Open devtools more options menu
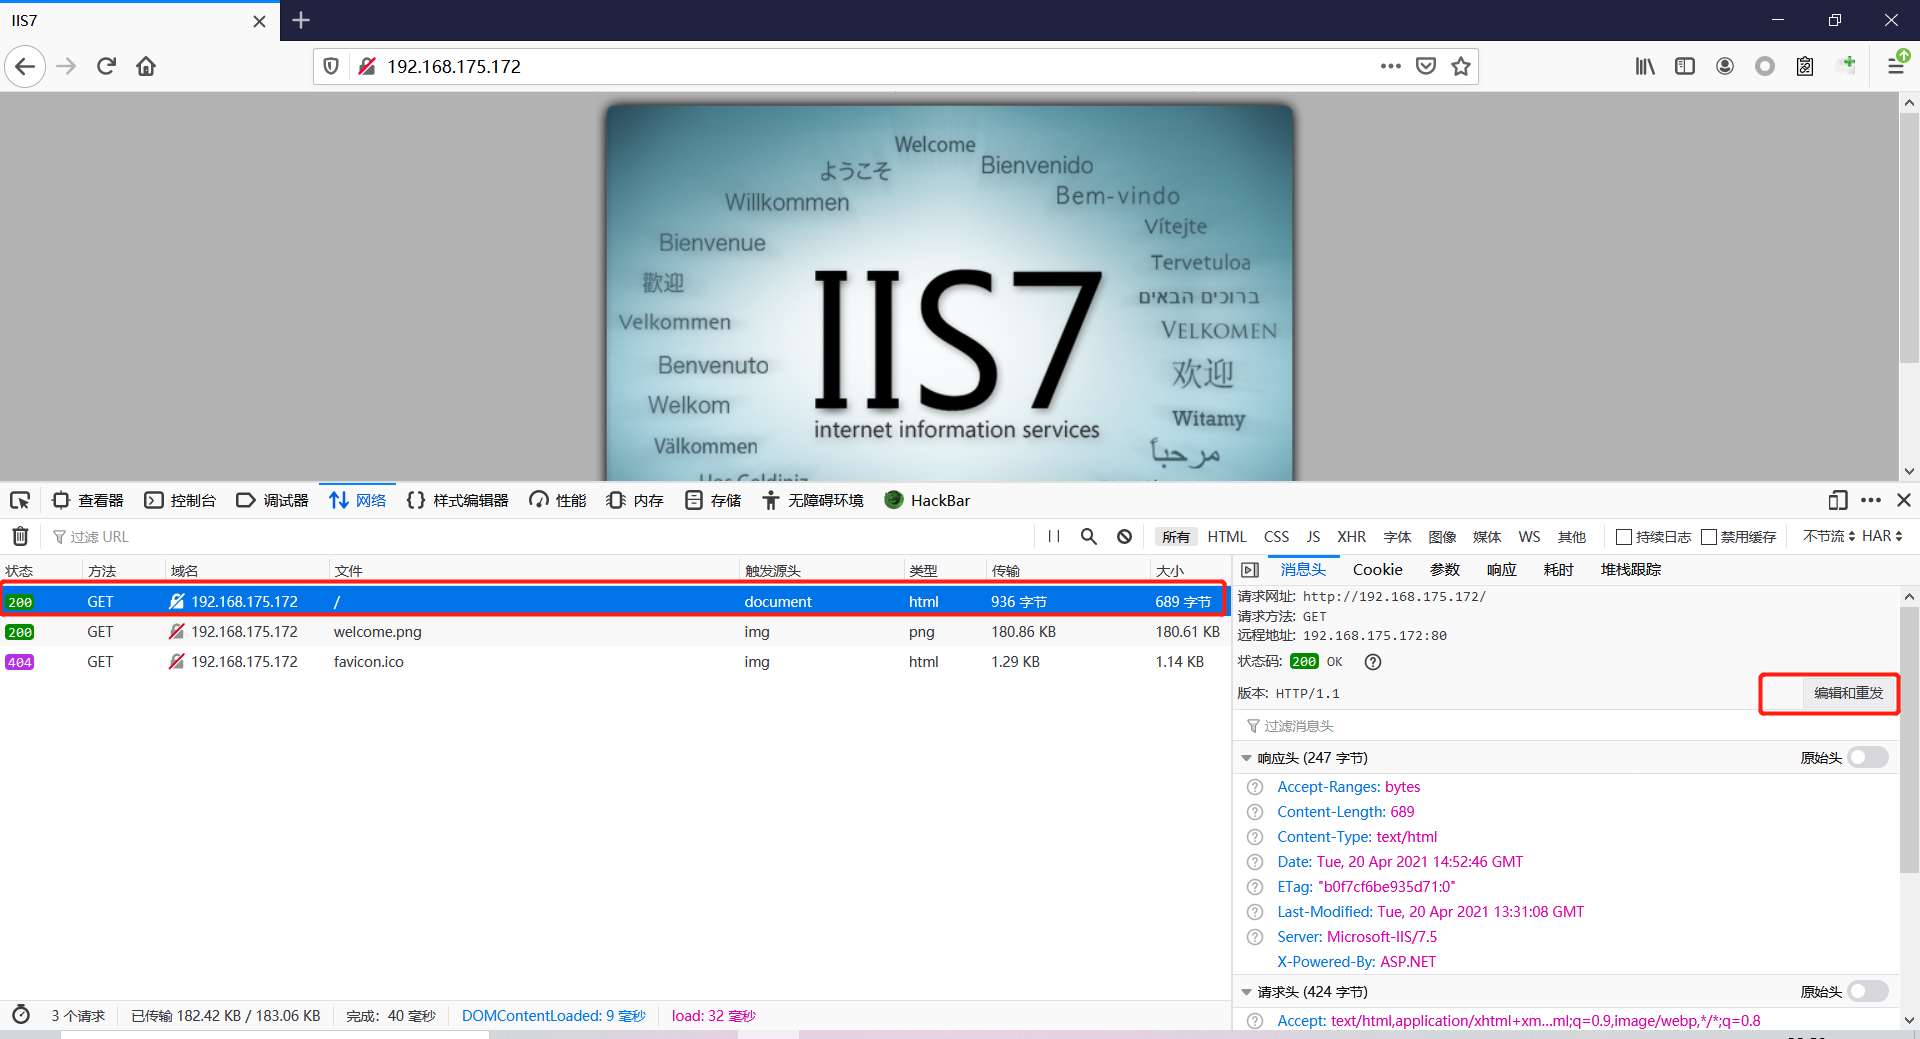Image resolution: width=1920 pixels, height=1039 pixels. coord(1871,500)
